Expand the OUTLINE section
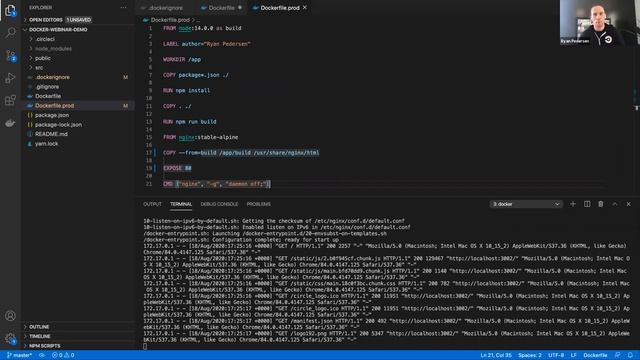 pyautogui.click(x=39, y=327)
